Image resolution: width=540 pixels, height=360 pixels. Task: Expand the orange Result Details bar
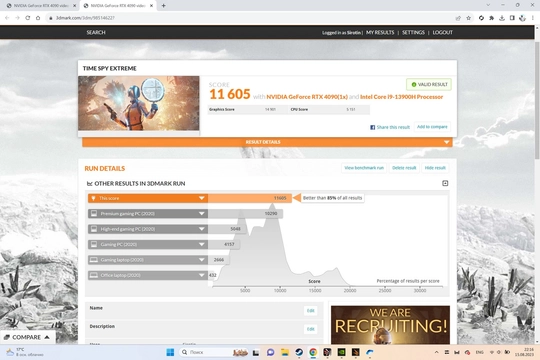[267, 142]
